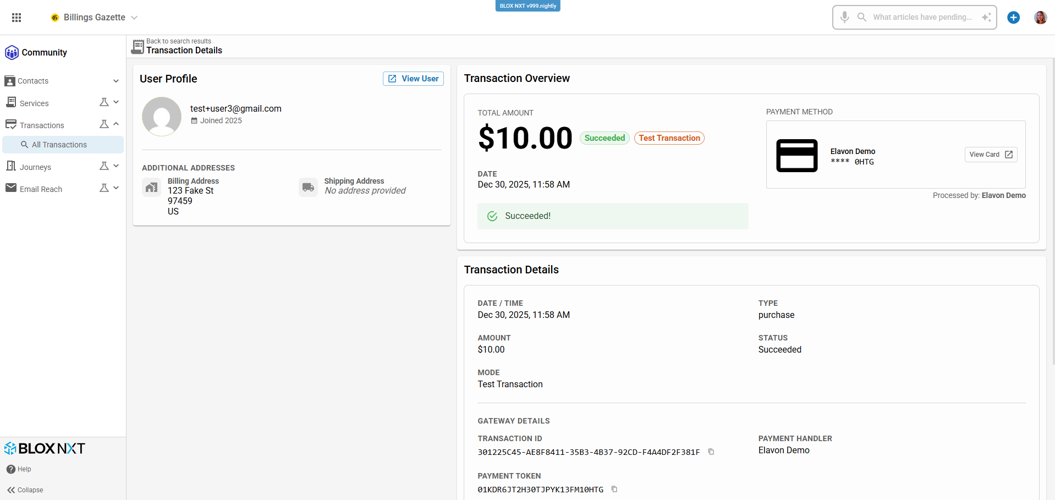
Task: Click the Billings Gazette site logo icon
Action: 54,17
